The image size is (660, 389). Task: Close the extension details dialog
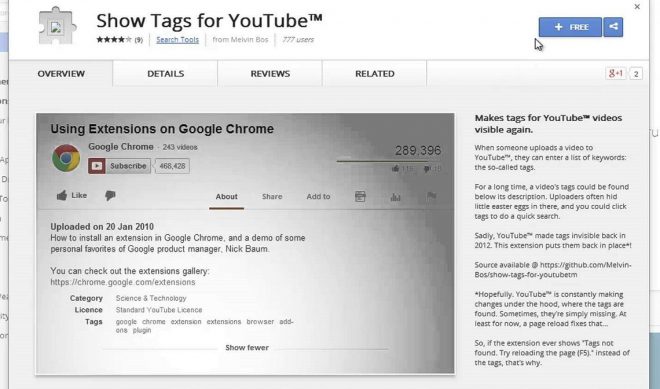click(x=637, y=7)
